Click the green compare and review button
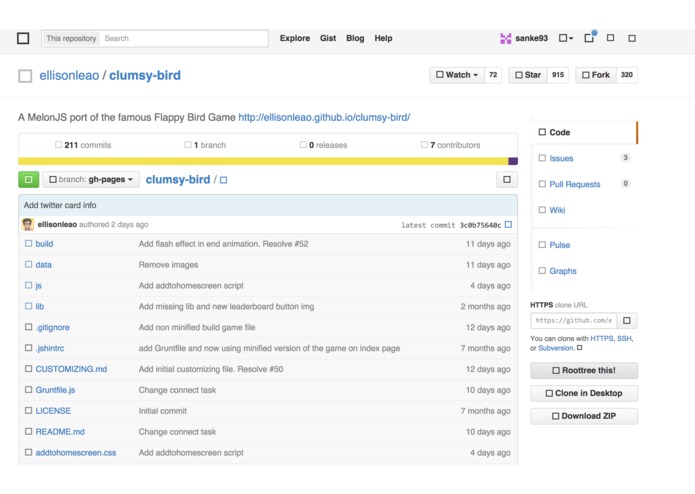 click(29, 179)
